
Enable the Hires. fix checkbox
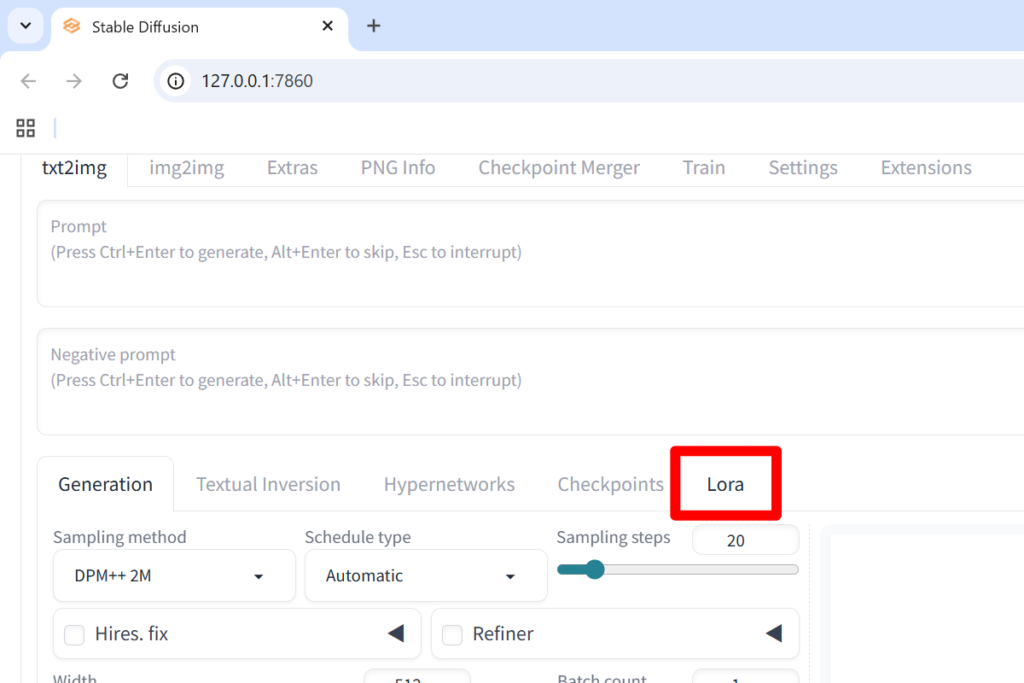(x=74, y=635)
